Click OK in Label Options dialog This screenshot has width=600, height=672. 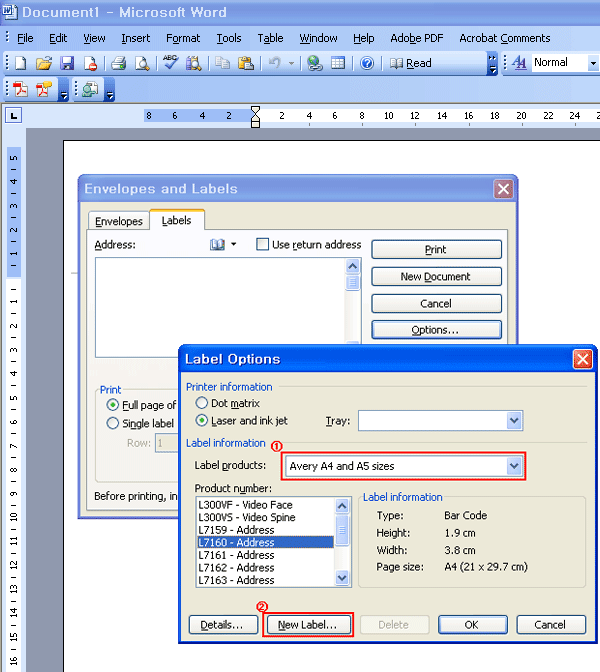(x=472, y=625)
